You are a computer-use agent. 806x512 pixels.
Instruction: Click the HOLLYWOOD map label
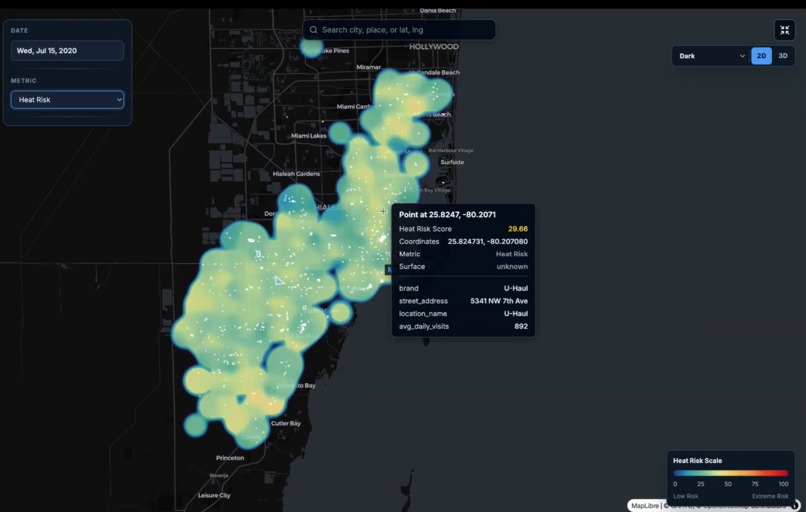pos(434,47)
